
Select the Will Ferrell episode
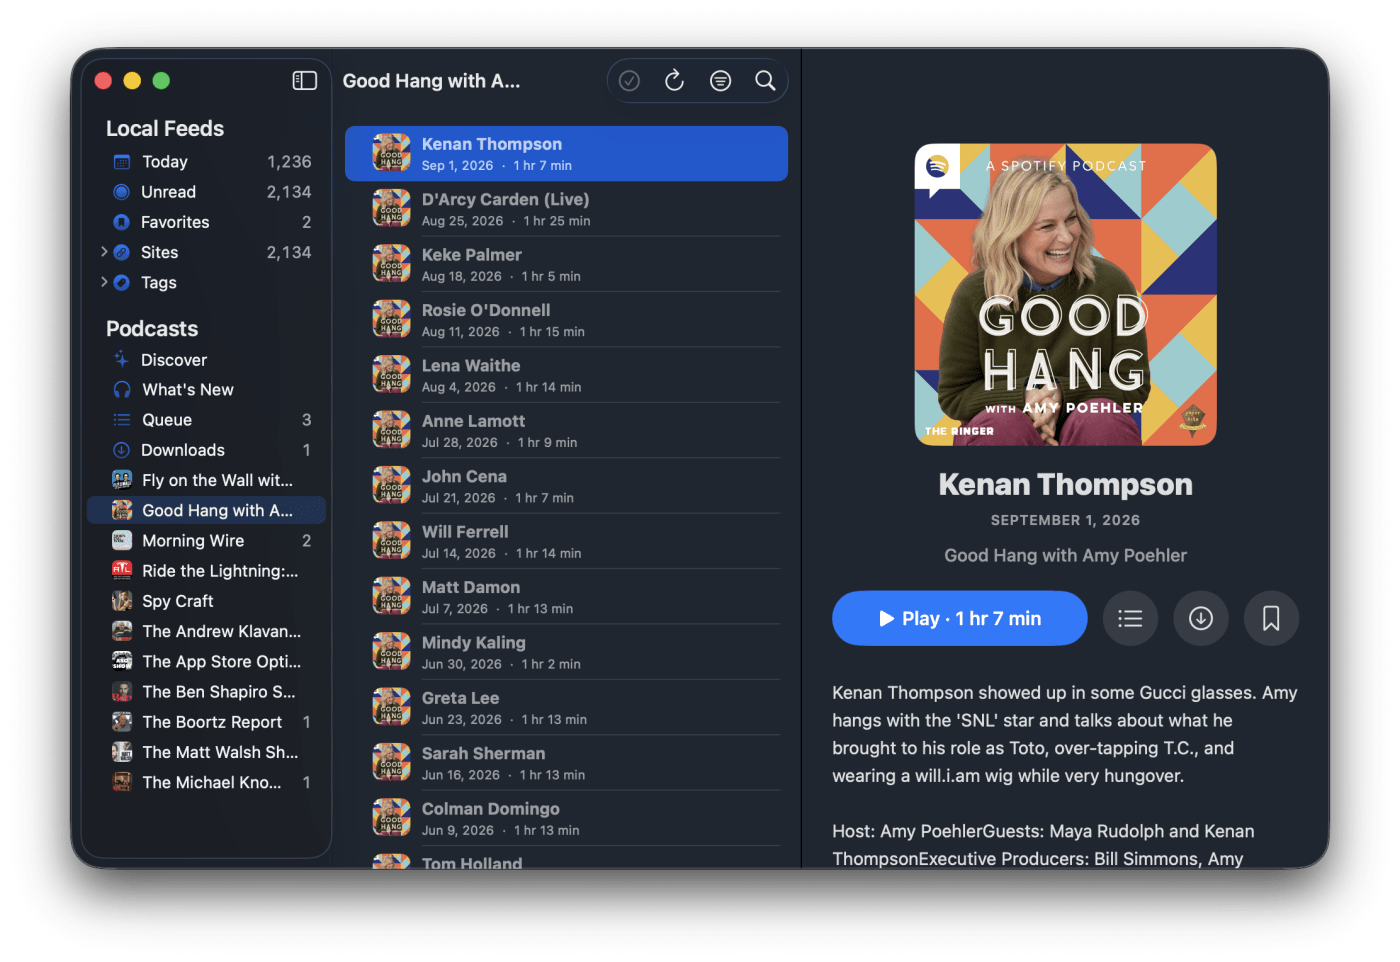click(x=566, y=541)
